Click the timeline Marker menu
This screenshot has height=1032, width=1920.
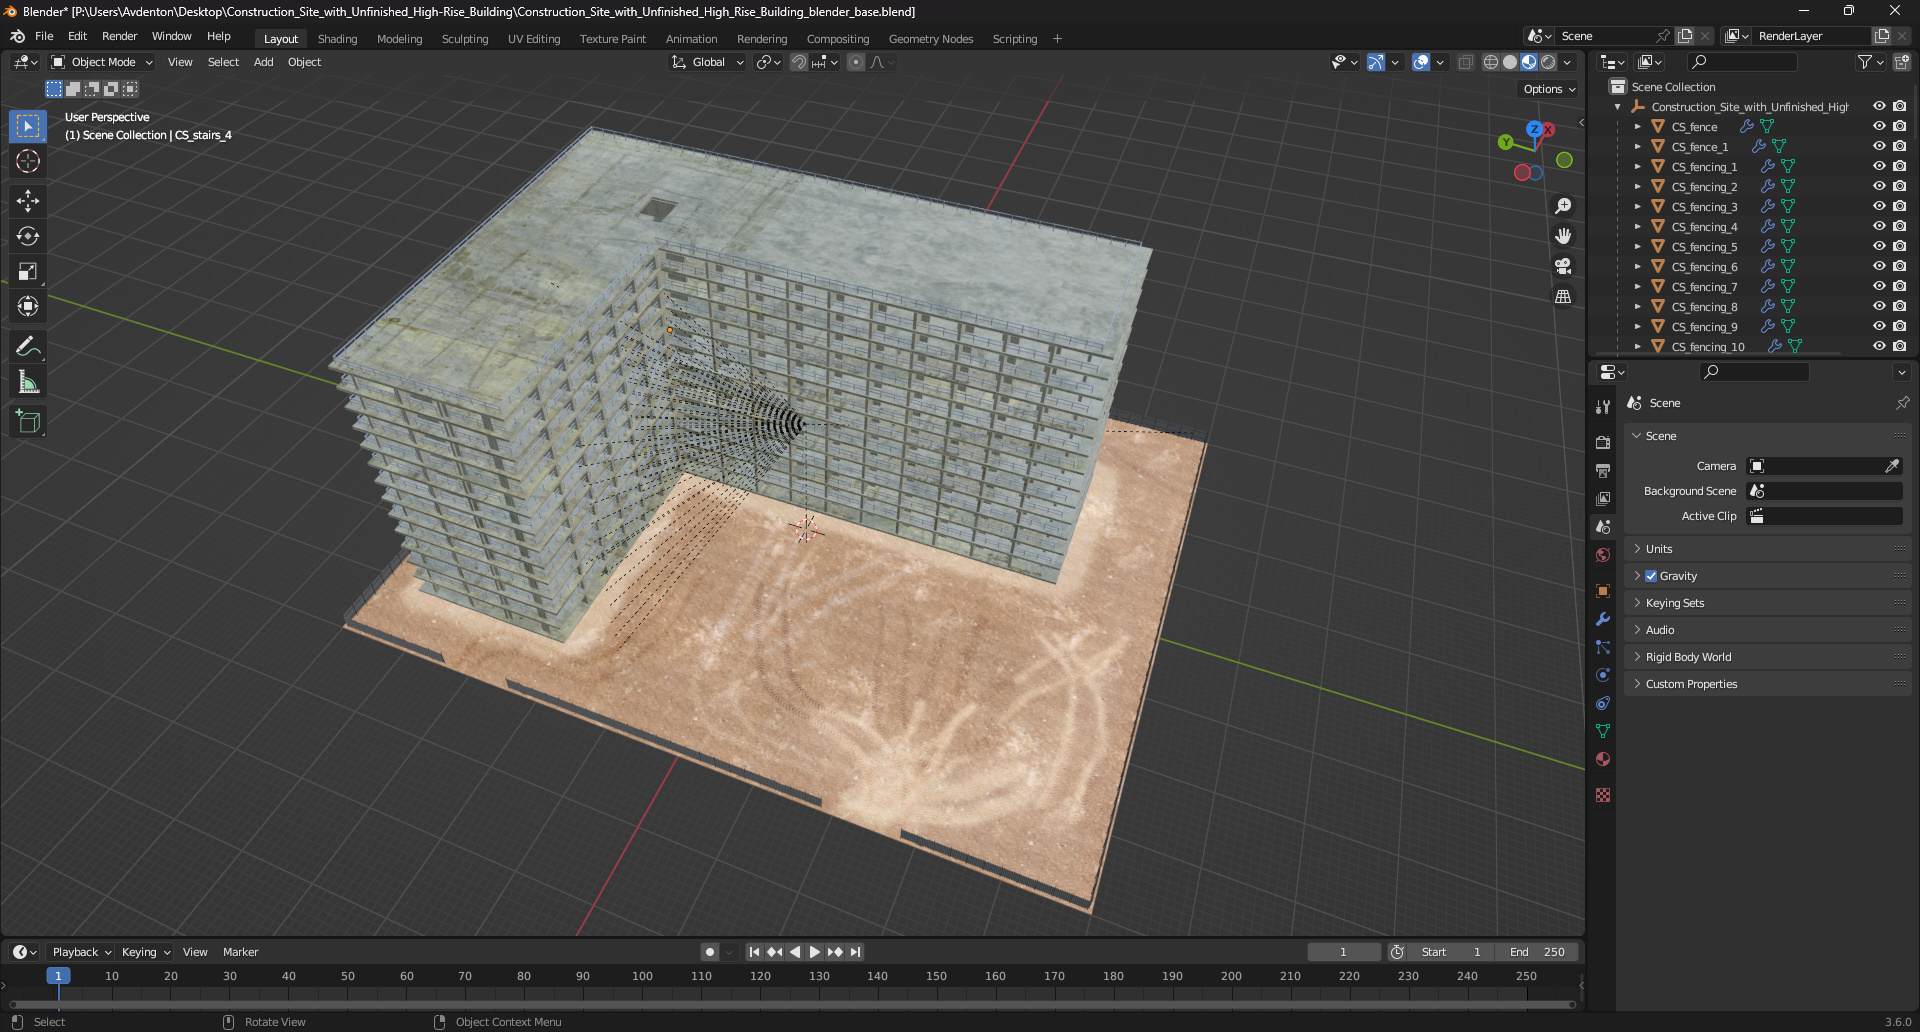point(240,952)
